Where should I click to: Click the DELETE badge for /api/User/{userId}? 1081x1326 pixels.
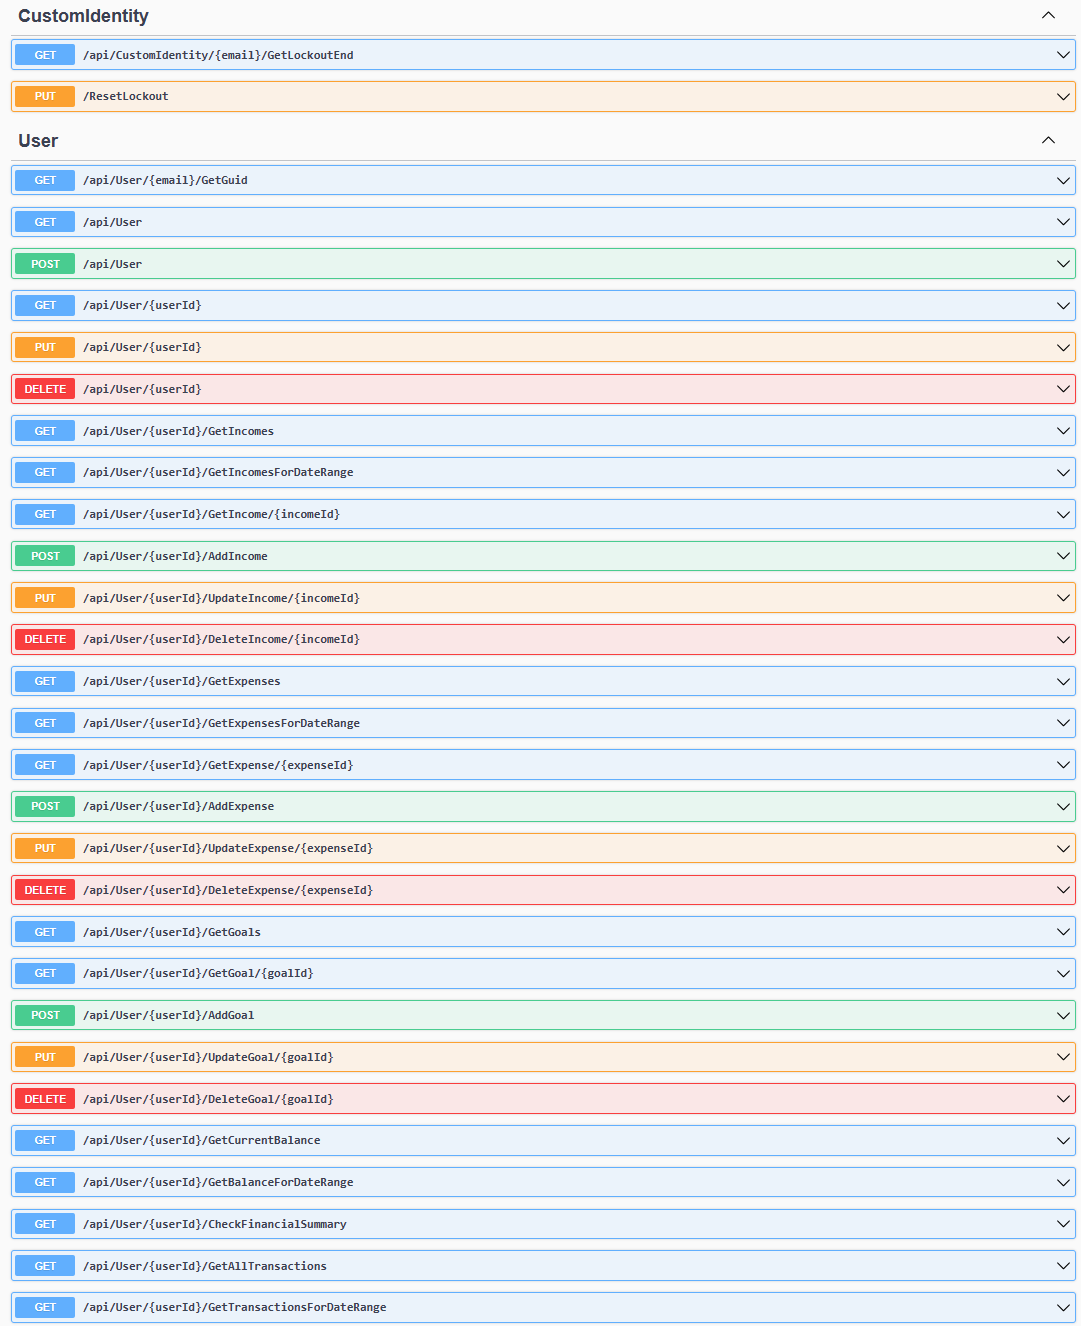tap(45, 389)
